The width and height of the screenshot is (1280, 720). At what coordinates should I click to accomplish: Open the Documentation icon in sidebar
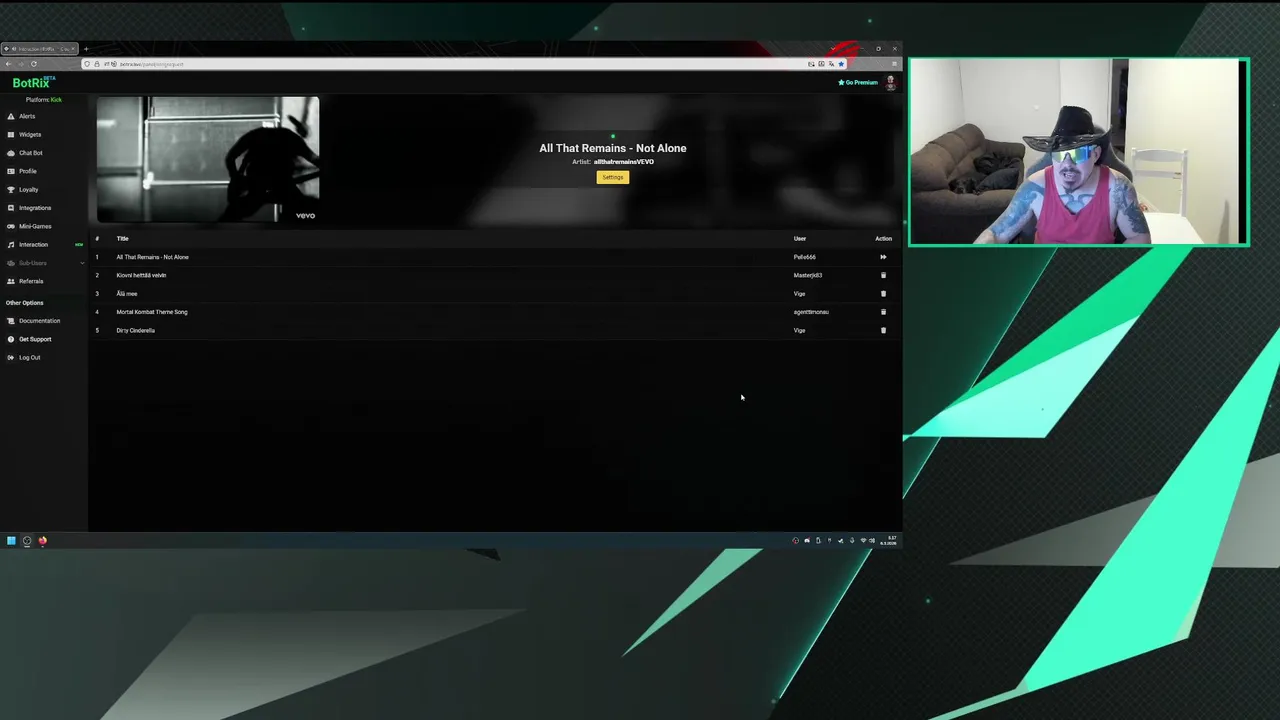click(11, 321)
